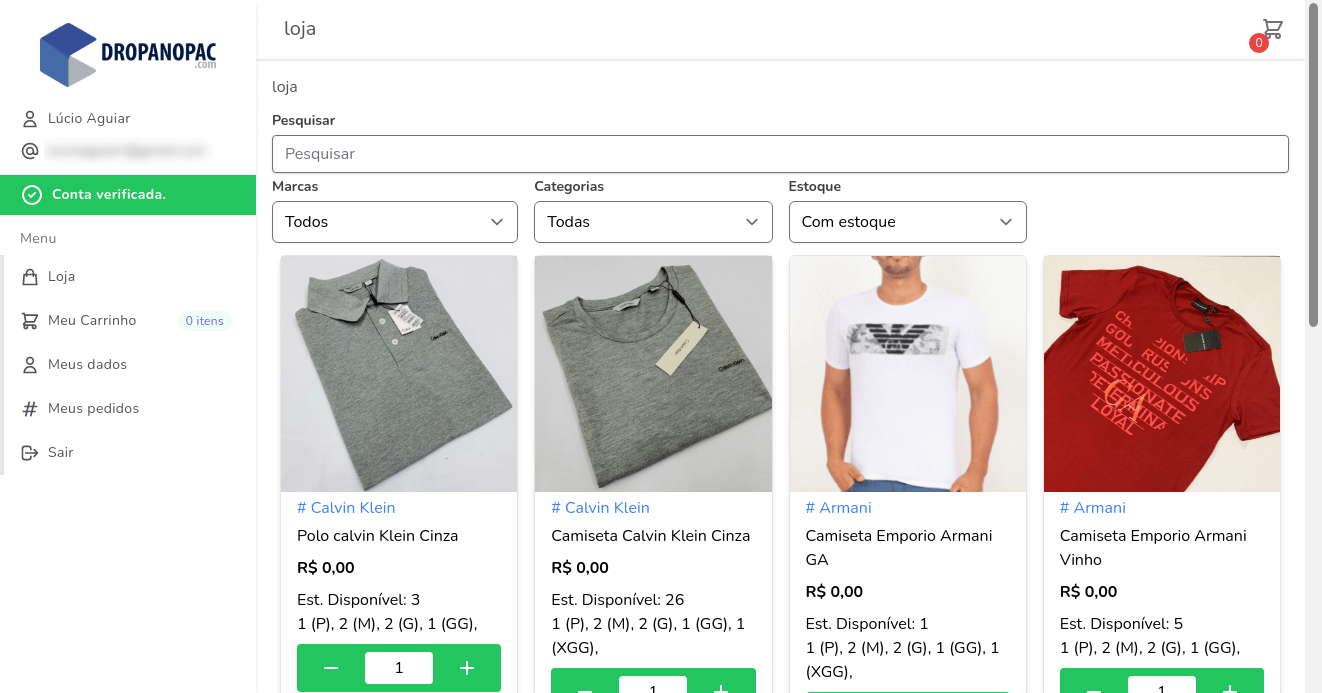Click the Meus dados person icon

(30, 365)
